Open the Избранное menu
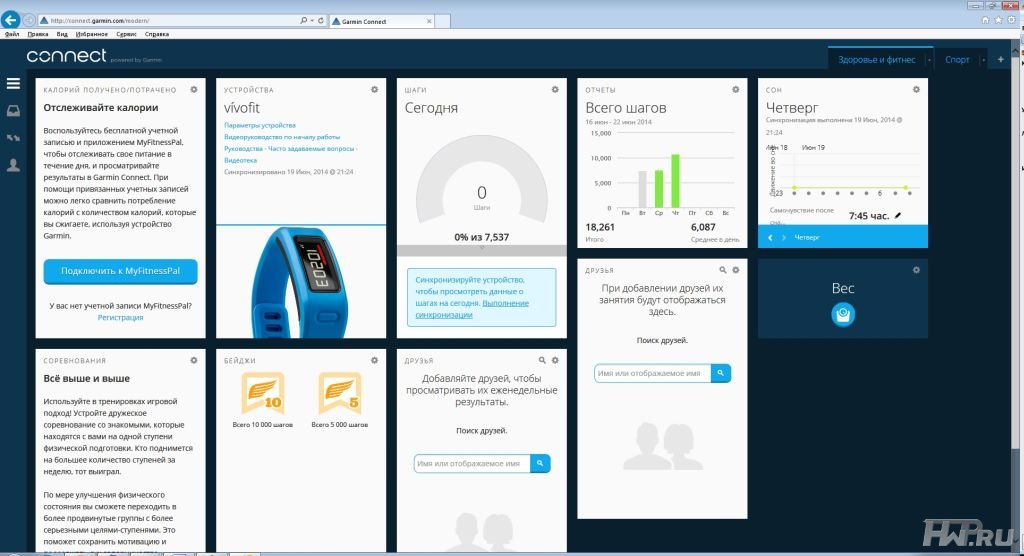Viewport: 1024px width, 556px height. 91,34
